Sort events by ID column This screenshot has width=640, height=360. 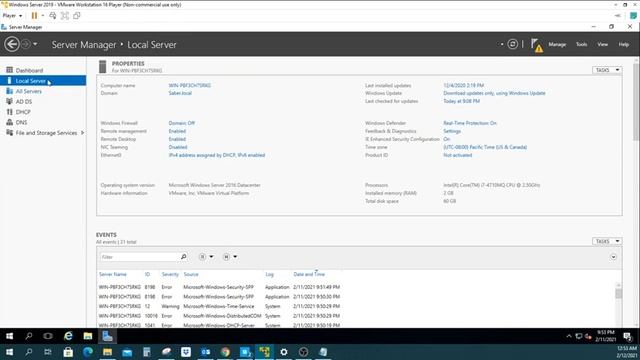pos(147,274)
